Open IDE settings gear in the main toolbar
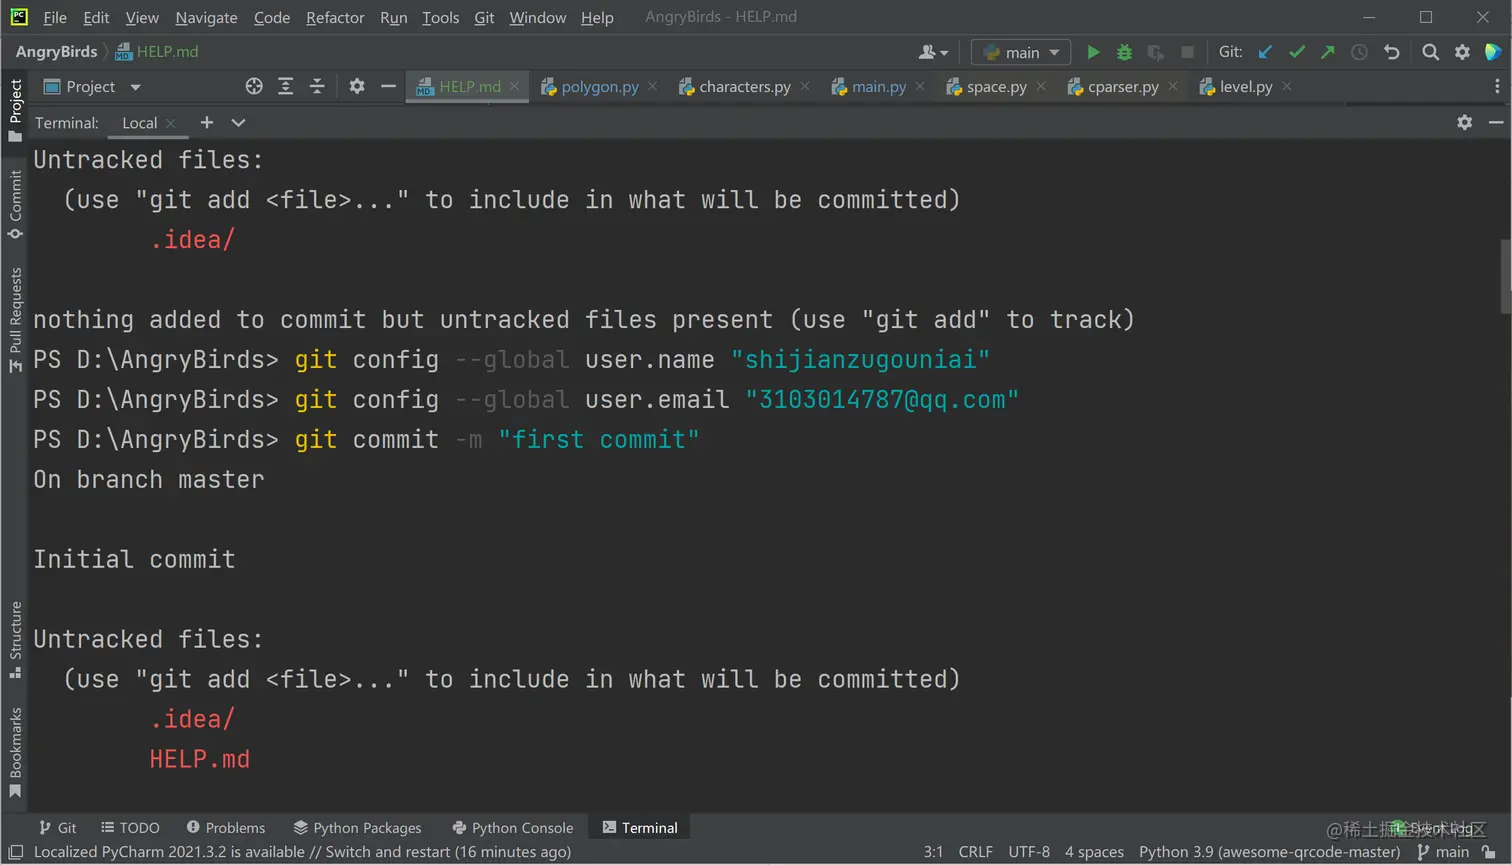 (x=1462, y=52)
